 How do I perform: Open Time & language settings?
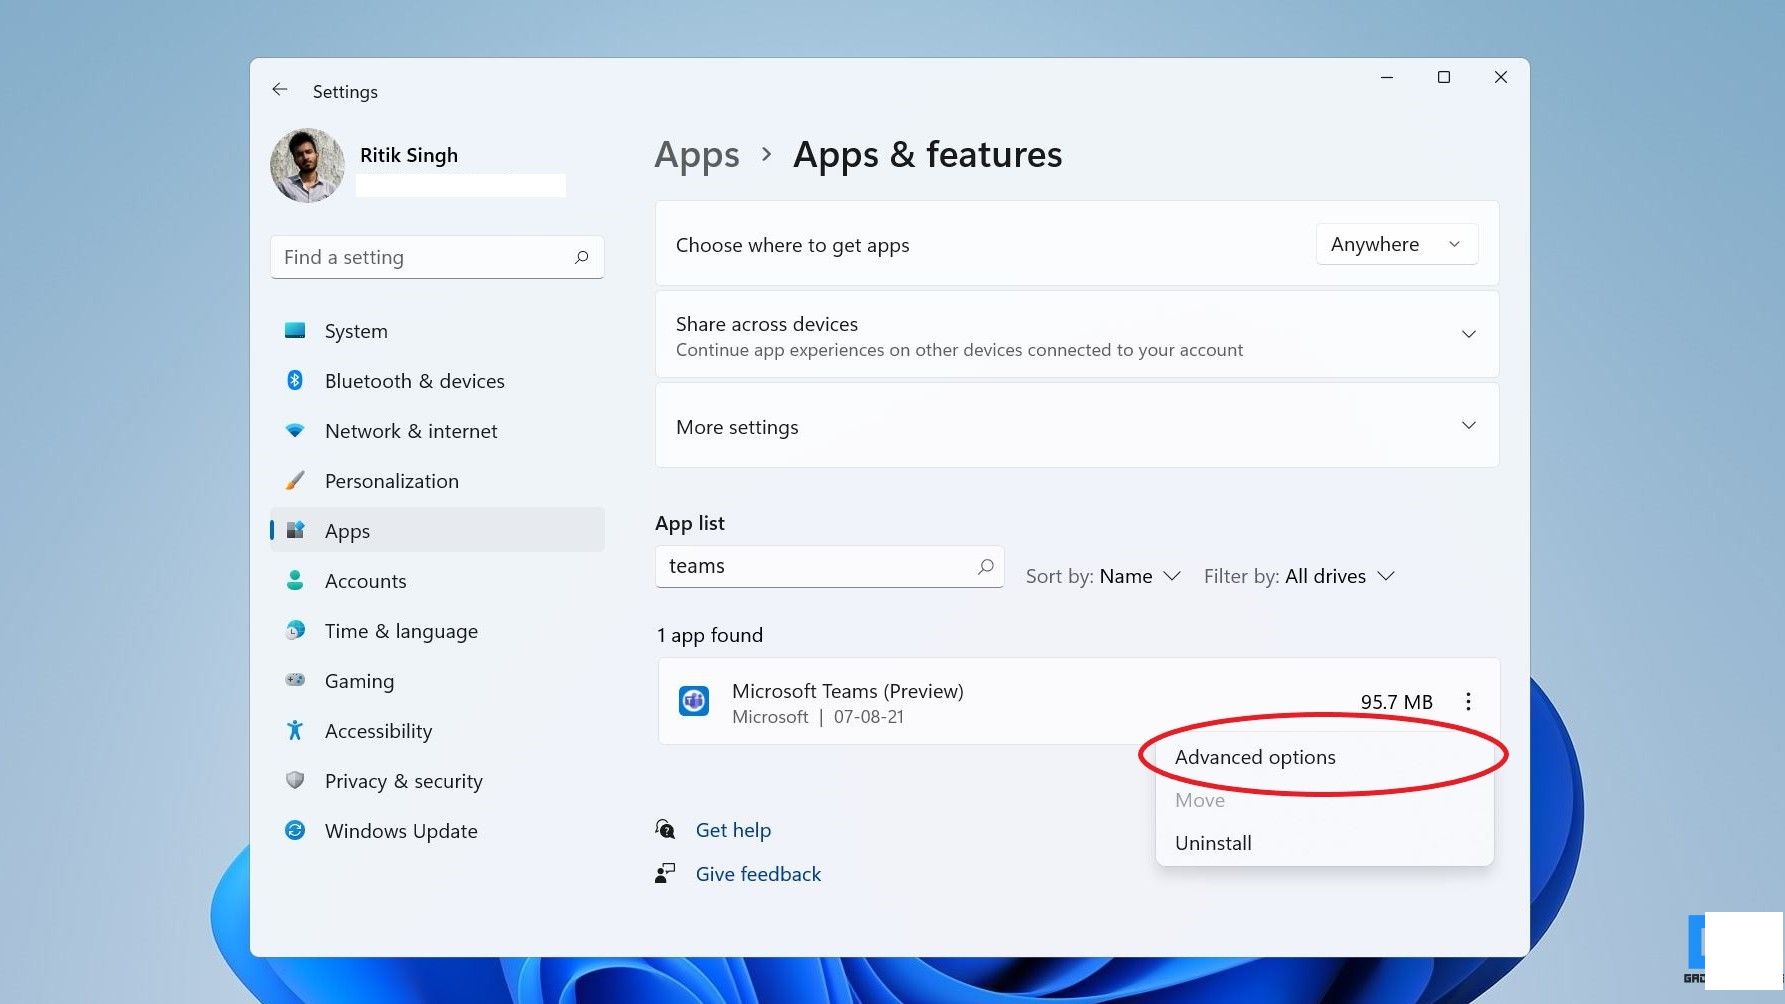(437, 631)
